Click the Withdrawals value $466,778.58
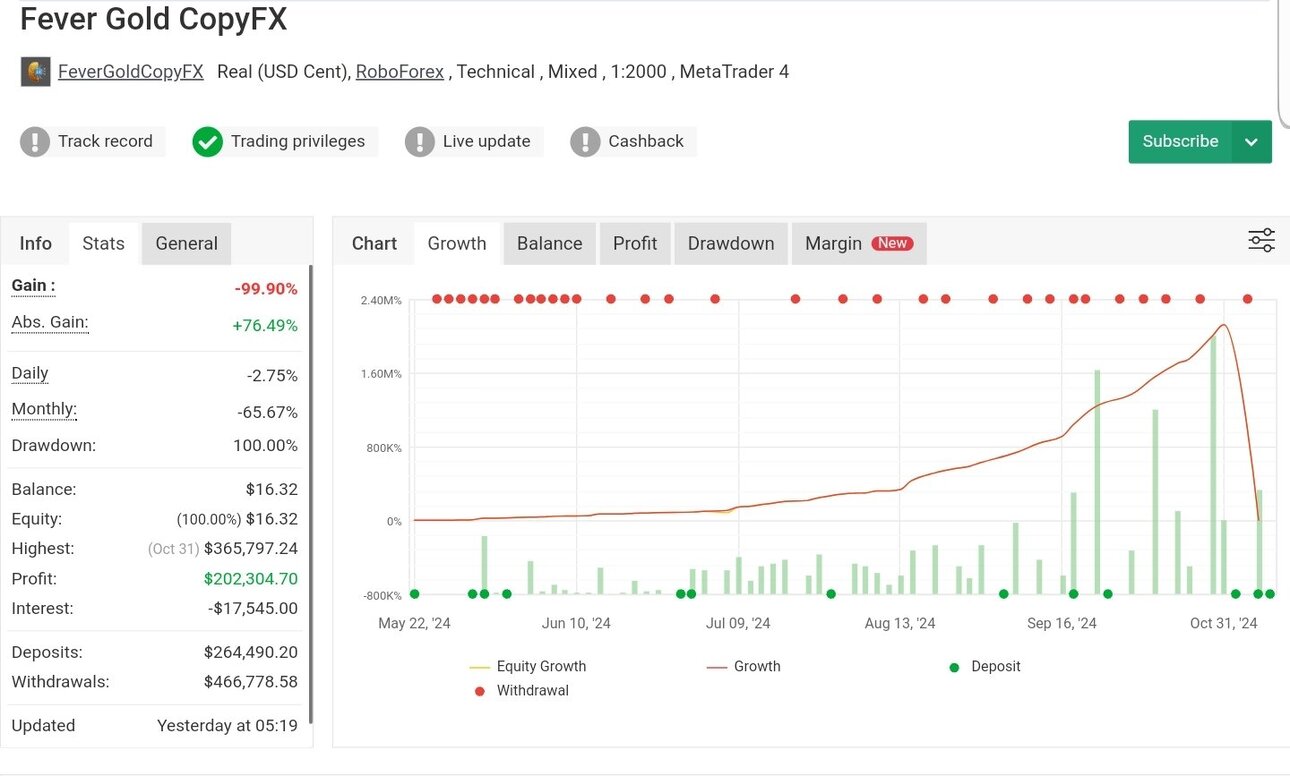 251,682
